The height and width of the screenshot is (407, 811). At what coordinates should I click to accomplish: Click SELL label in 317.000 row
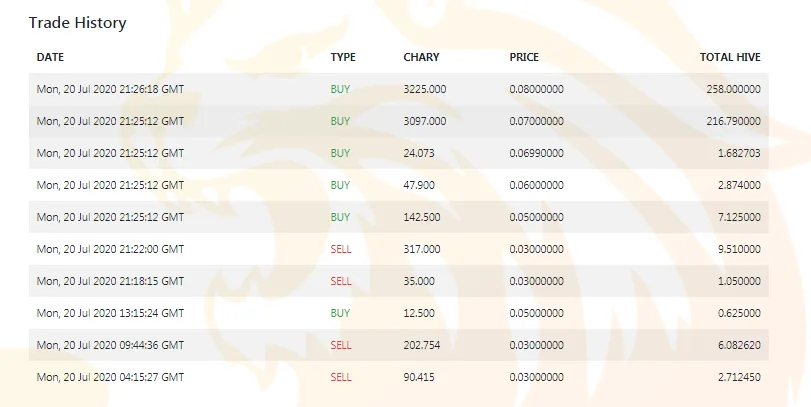pyautogui.click(x=341, y=249)
